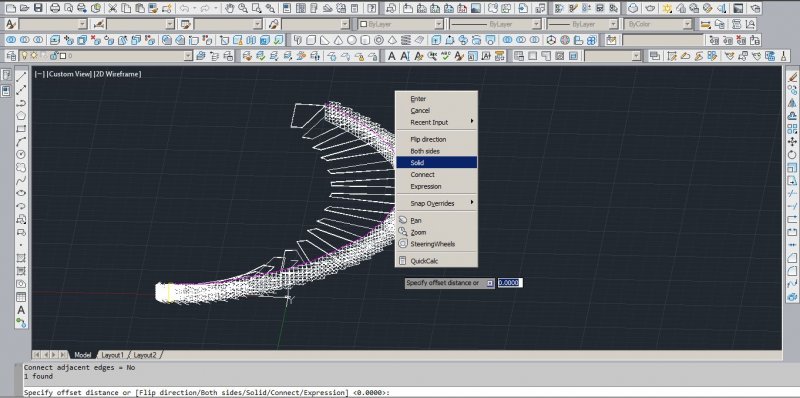
Task: Open the text style dropdown
Action: coord(83,24)
